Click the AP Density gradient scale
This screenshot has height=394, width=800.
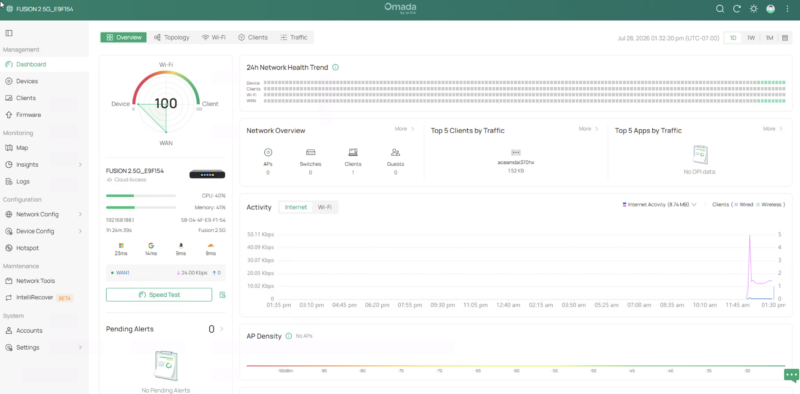point(515,365)
